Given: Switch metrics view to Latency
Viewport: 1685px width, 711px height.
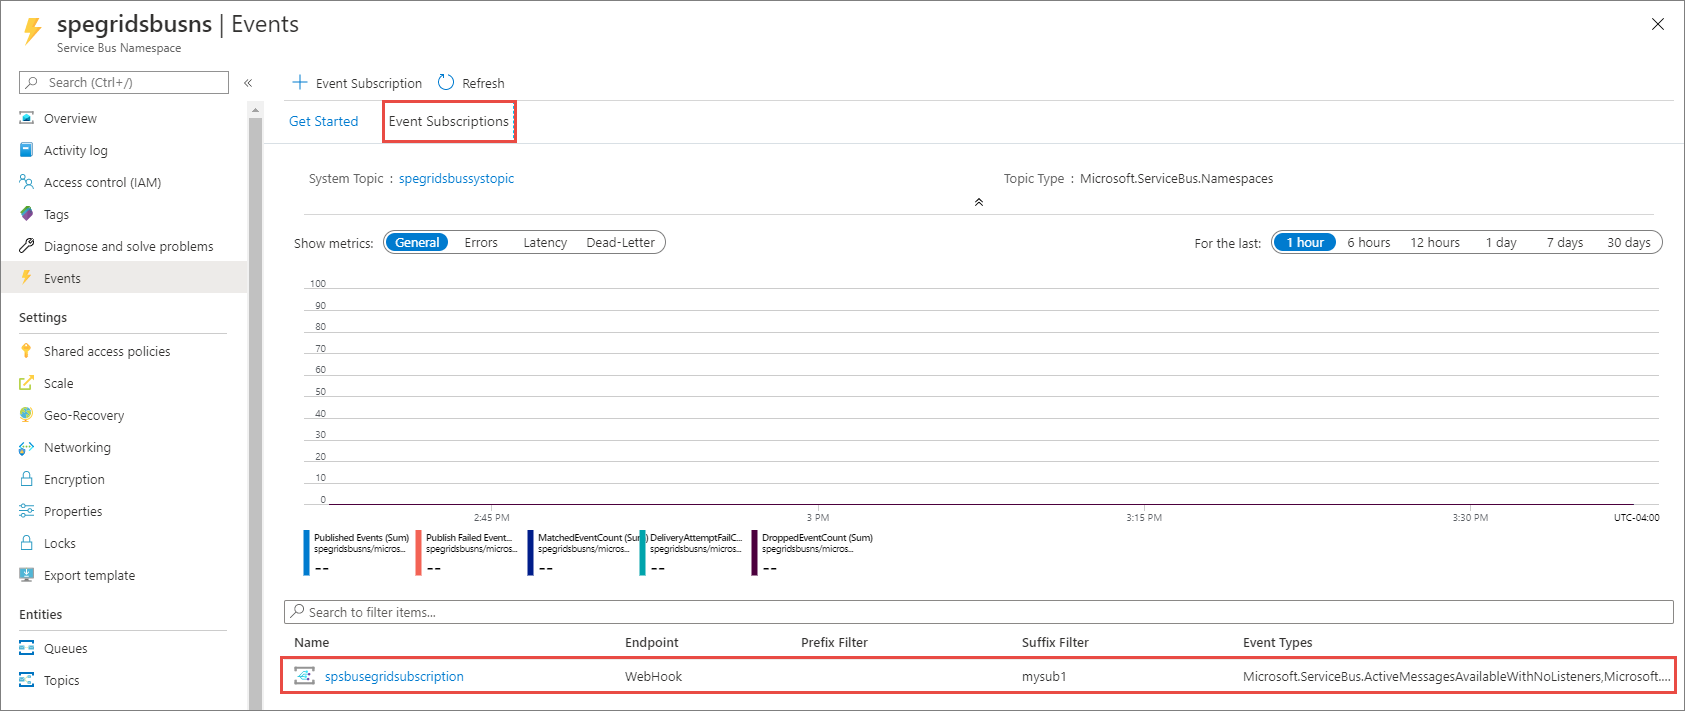Looking at the screenshot, I should coord(545,243).
